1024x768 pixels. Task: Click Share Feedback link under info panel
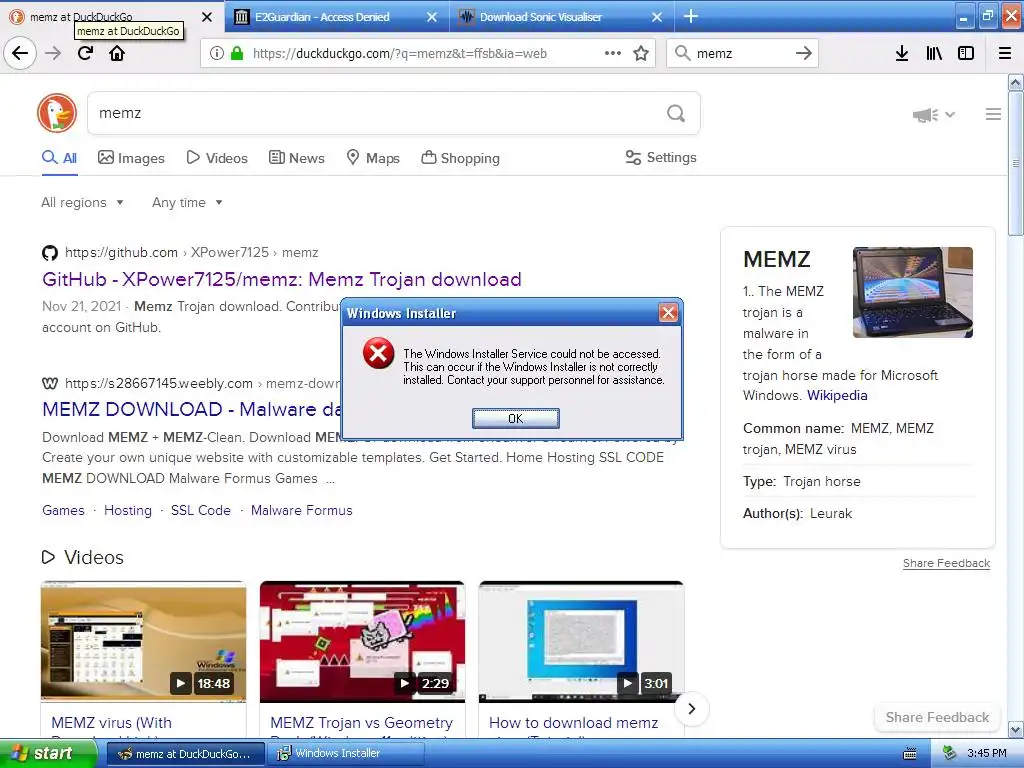click(x=946, y=563)
